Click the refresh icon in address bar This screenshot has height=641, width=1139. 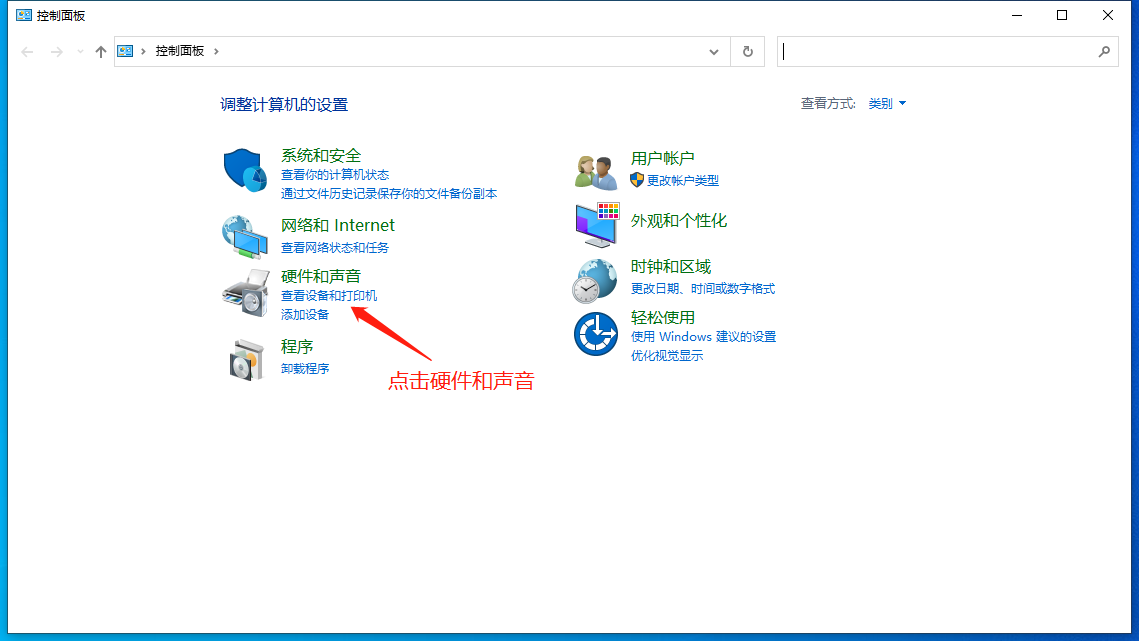(747, 51)
